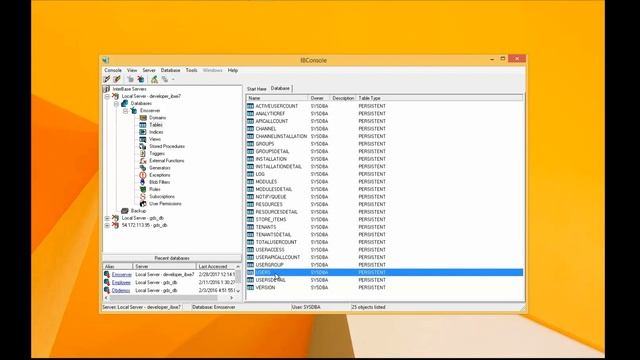The height and width of the screenshot is (360, 640).
Task: Click the Databases node icon
Action: [x=124, y=104]
